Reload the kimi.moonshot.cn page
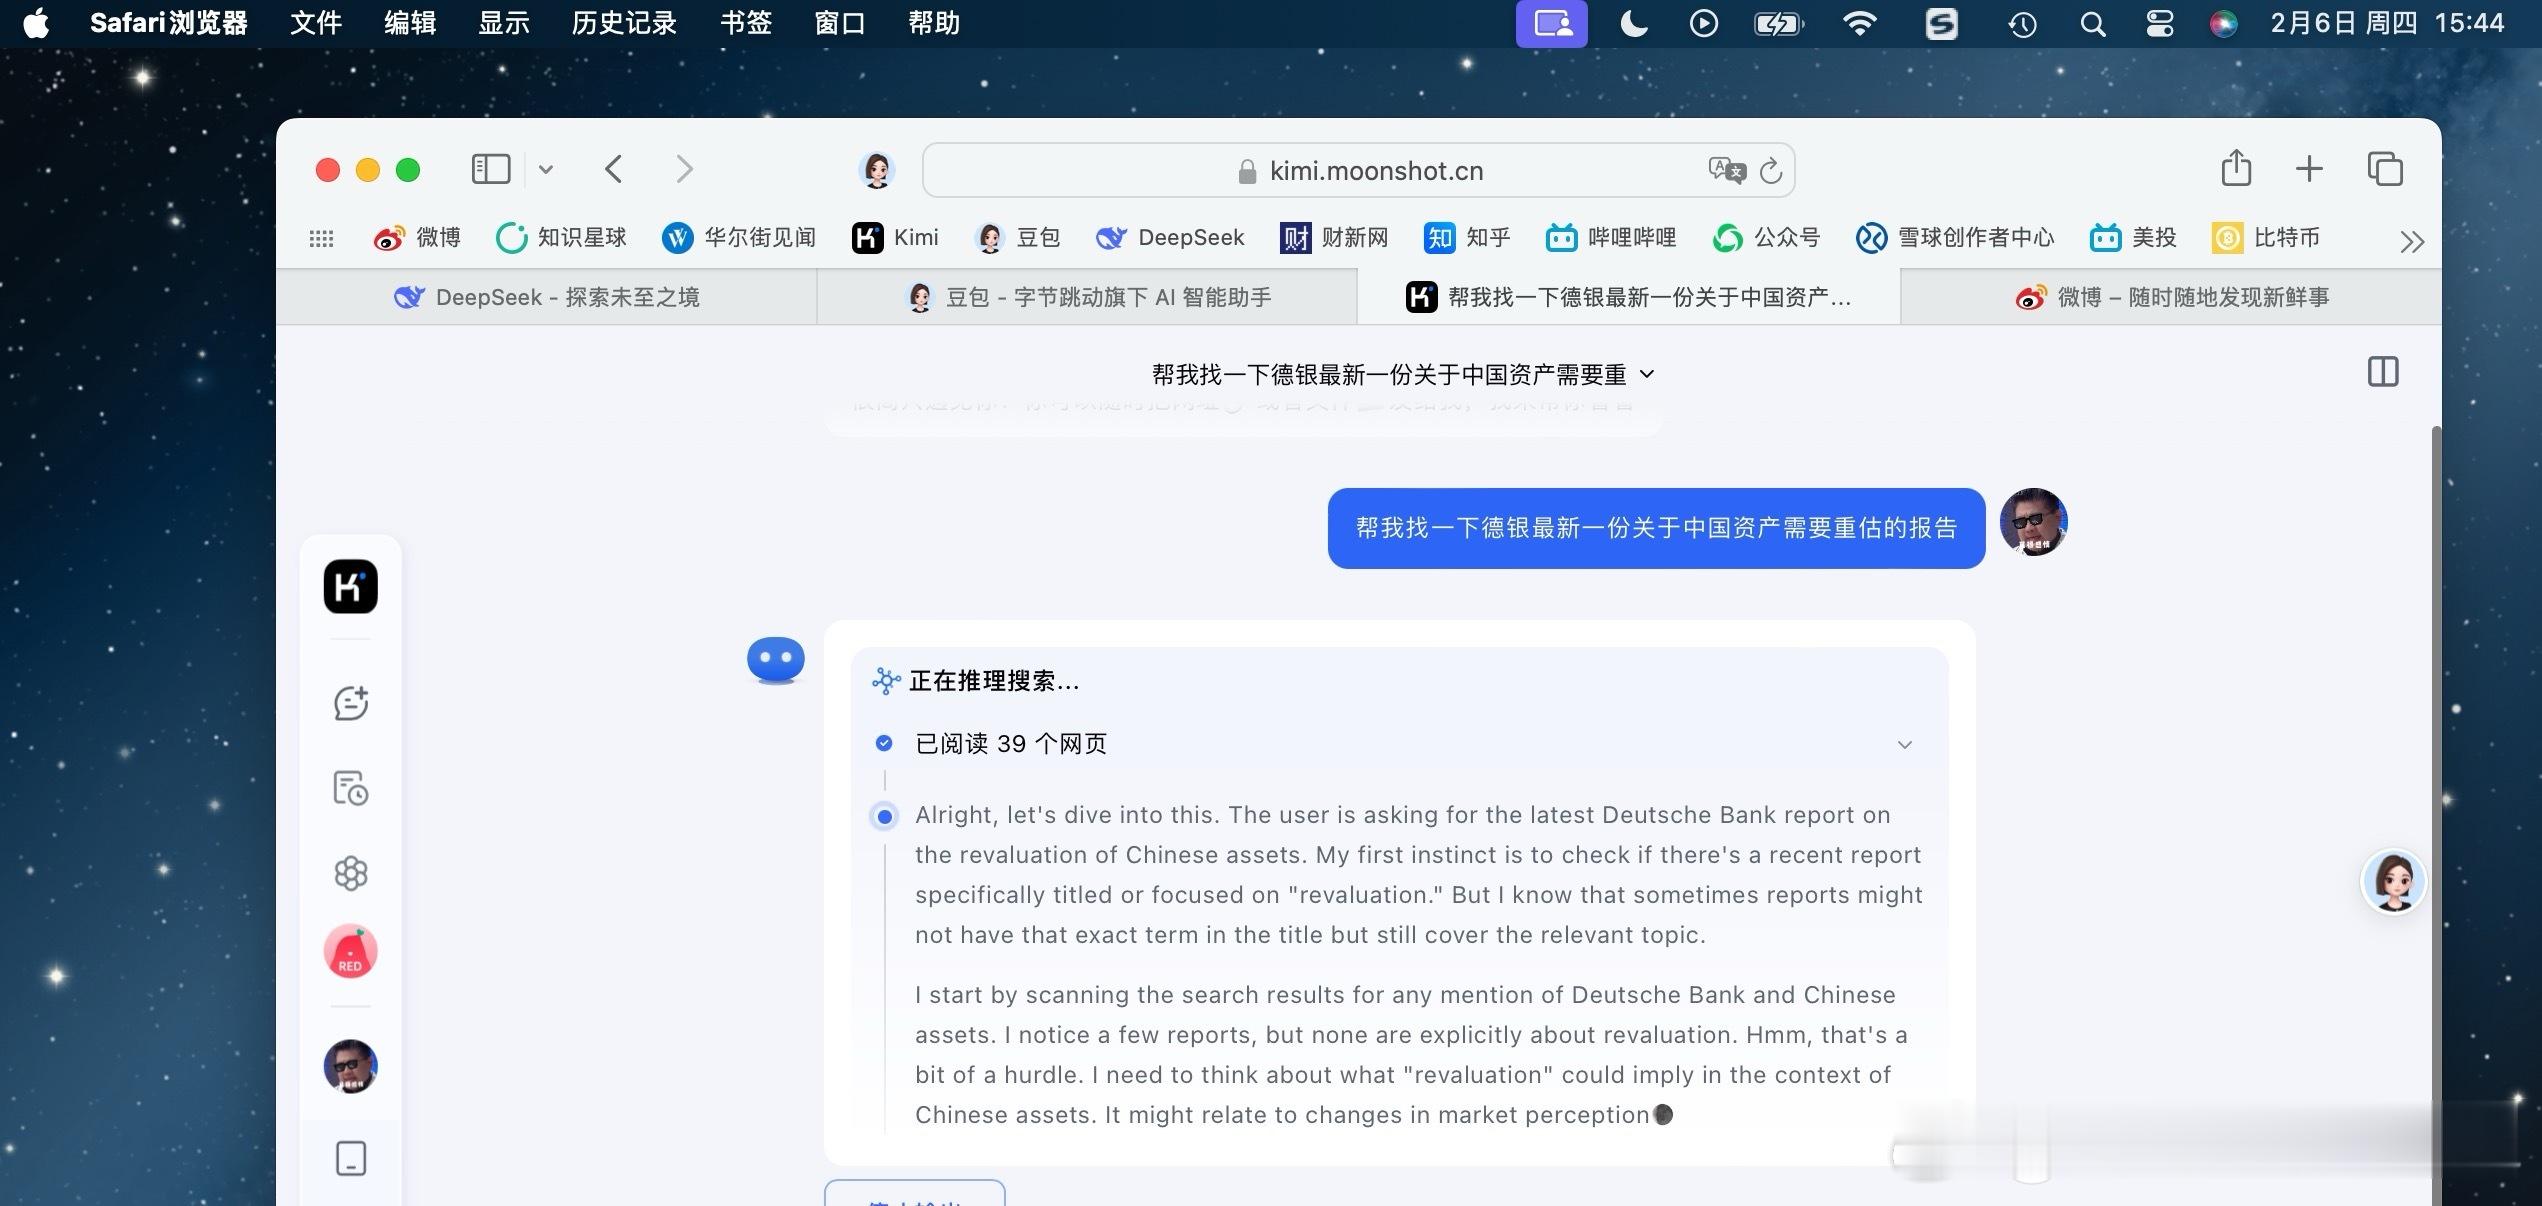The image size is (2542, 1206). (x=1771, y=171)
